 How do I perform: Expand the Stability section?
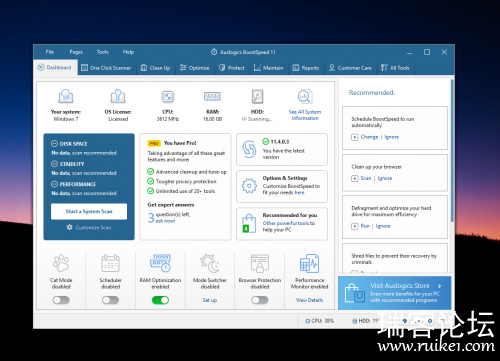pos(54,164)
